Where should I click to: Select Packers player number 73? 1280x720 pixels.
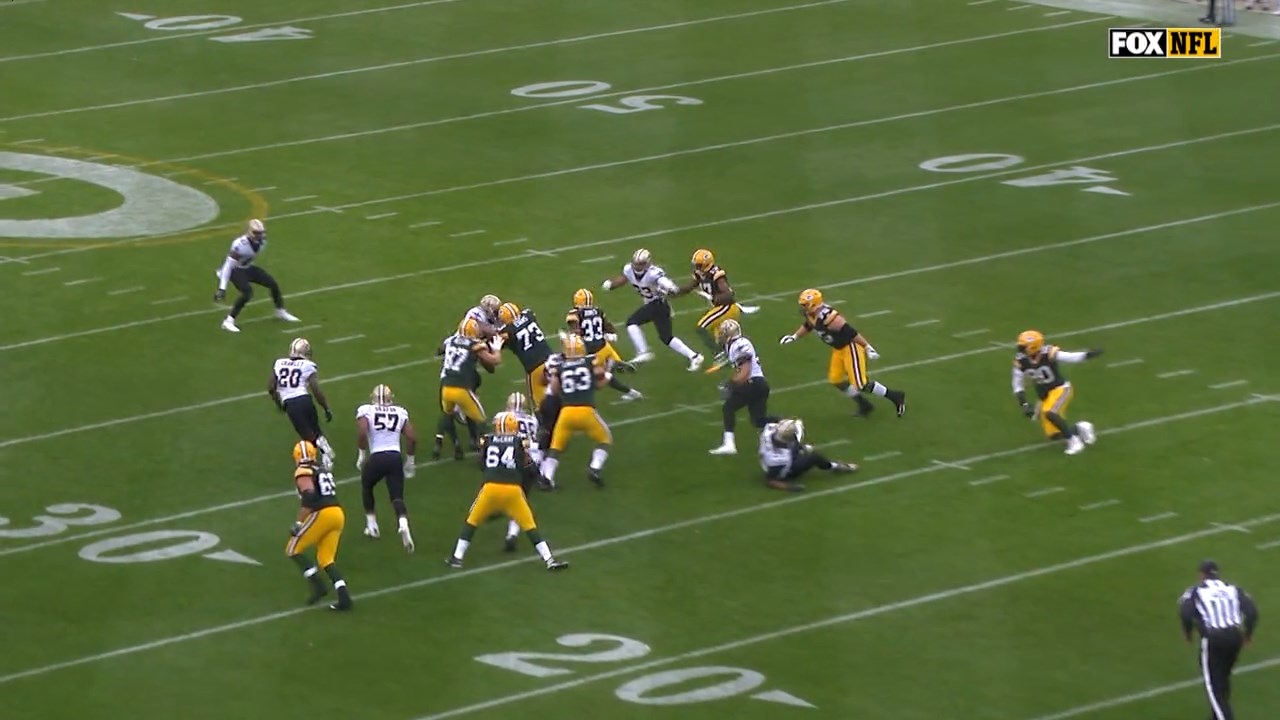point(527,345)
